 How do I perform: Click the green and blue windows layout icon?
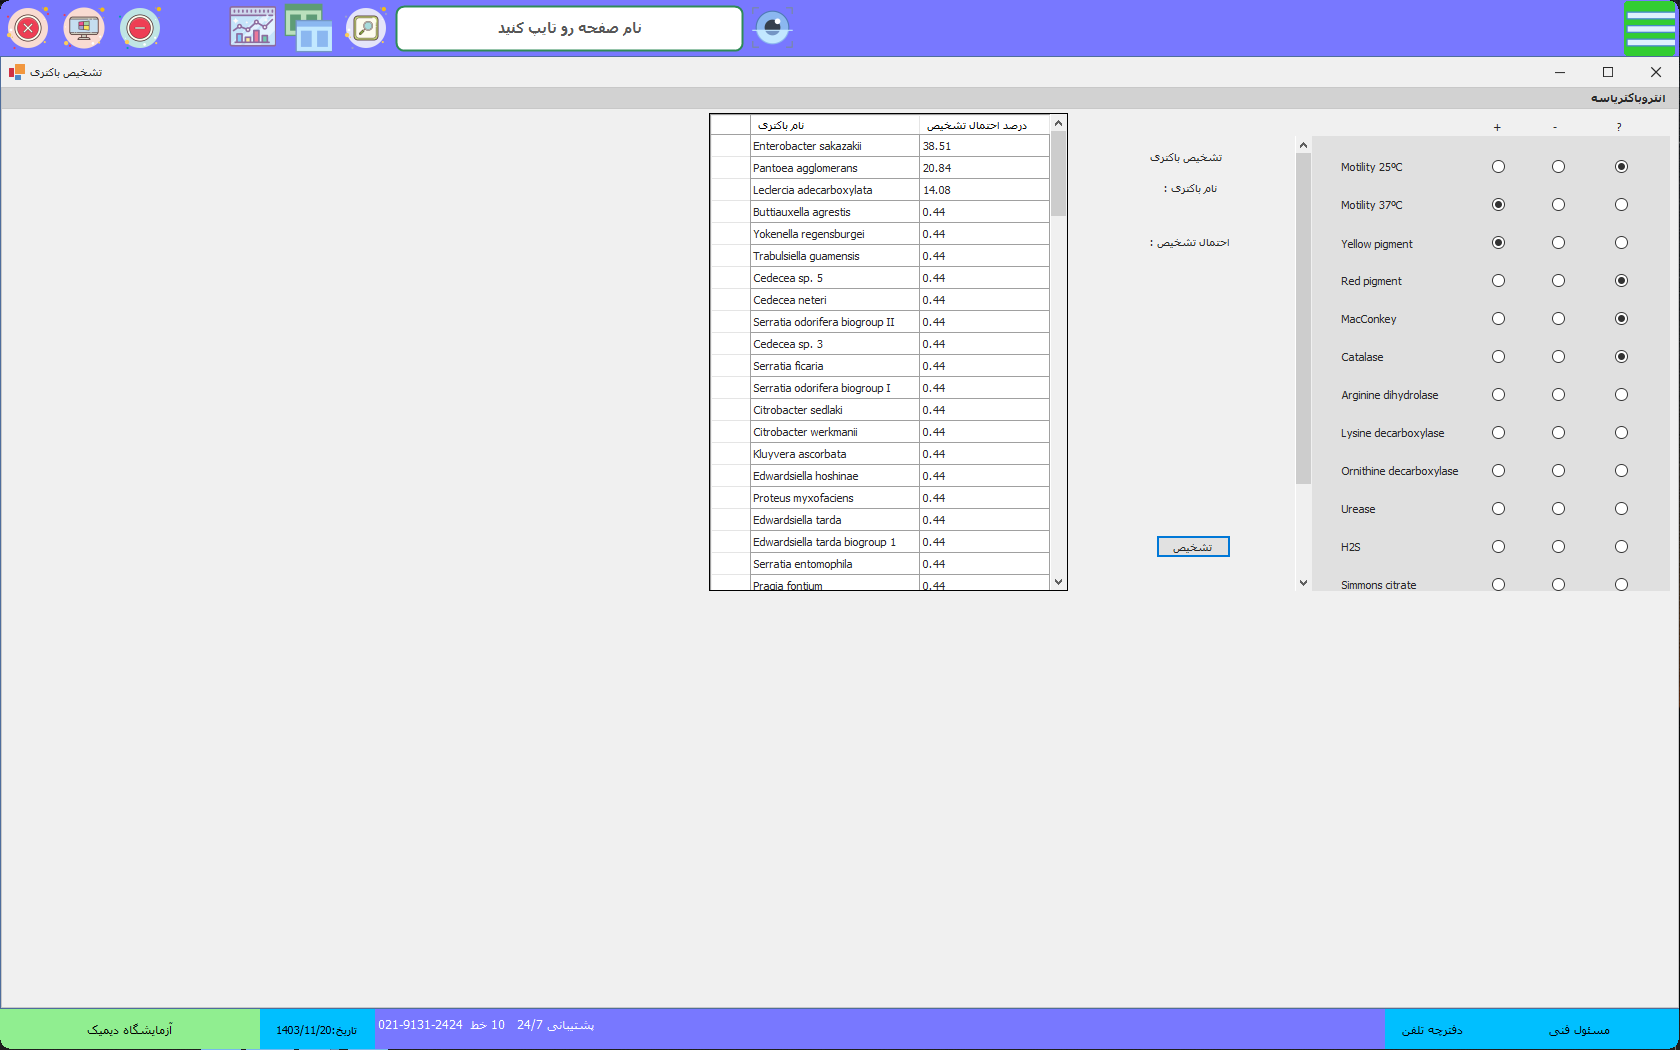309,28
